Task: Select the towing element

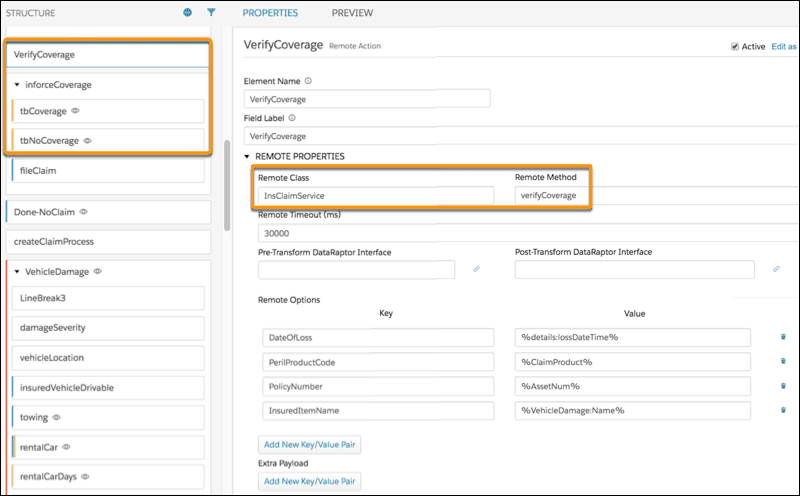Action: (x=108, y=417)
